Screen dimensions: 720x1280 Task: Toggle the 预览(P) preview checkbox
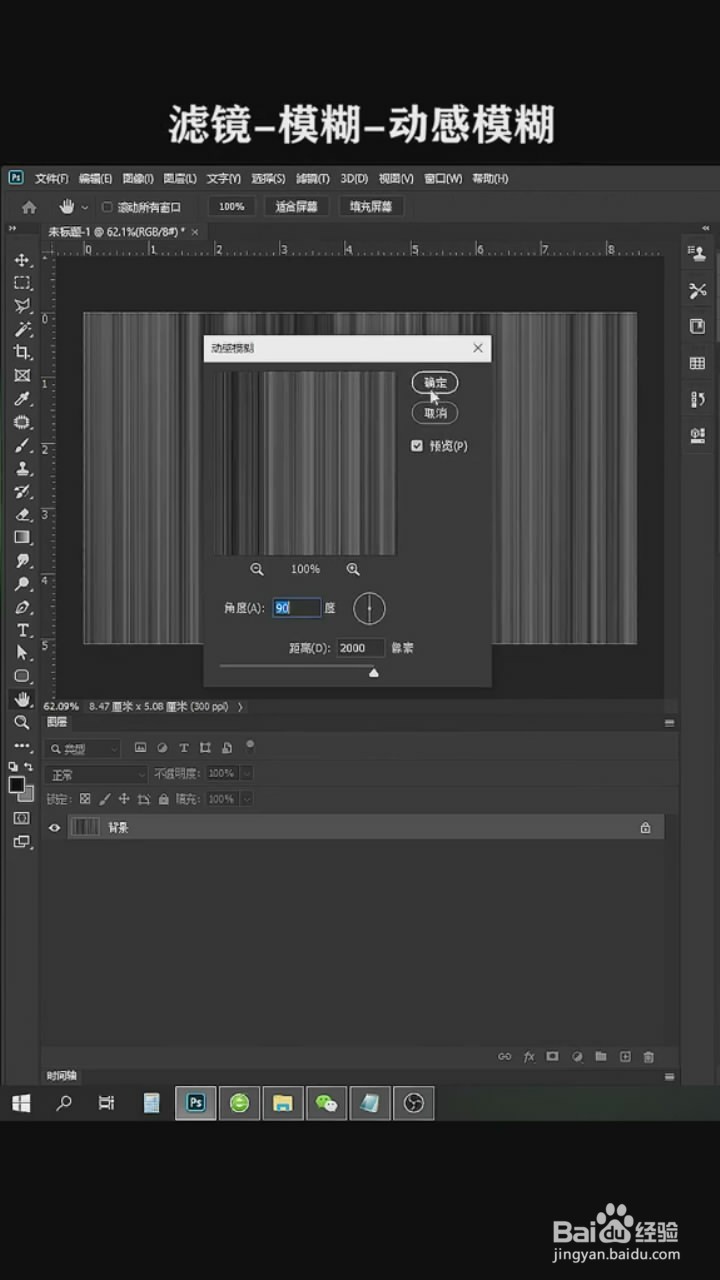[417, 446]
